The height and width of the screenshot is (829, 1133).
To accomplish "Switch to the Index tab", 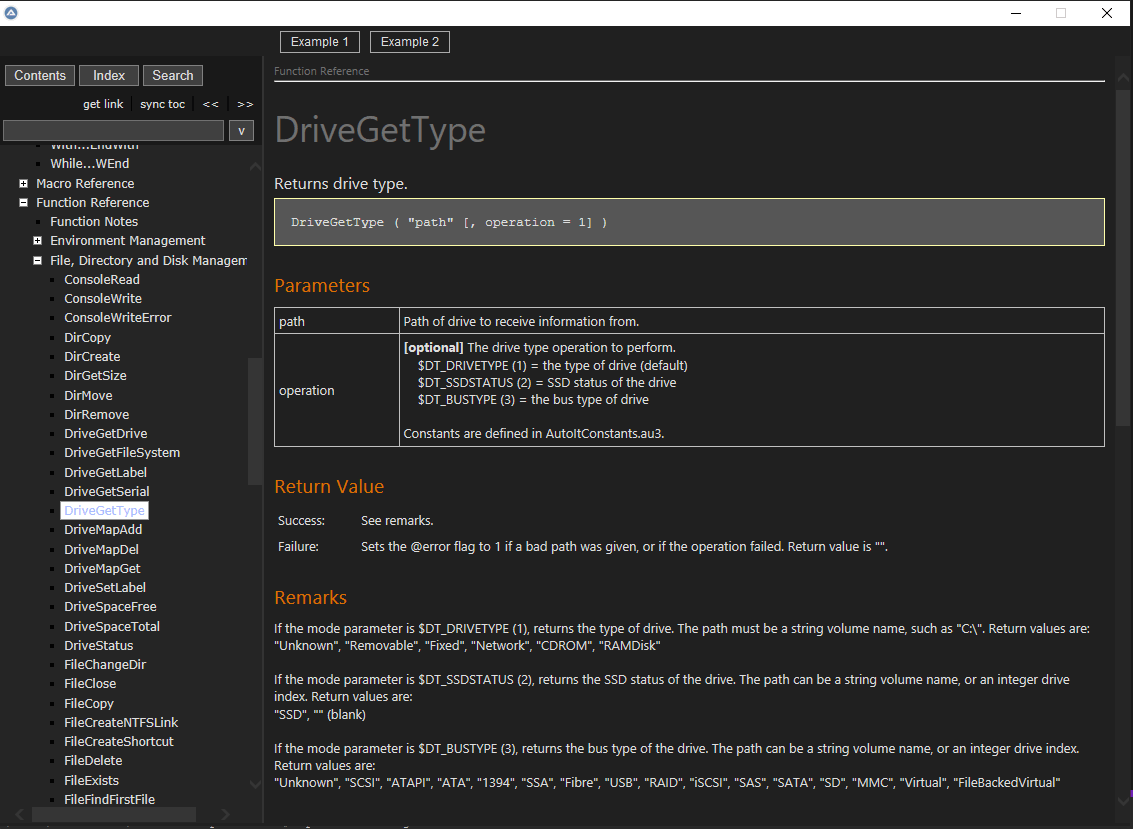I will (109, 76).
